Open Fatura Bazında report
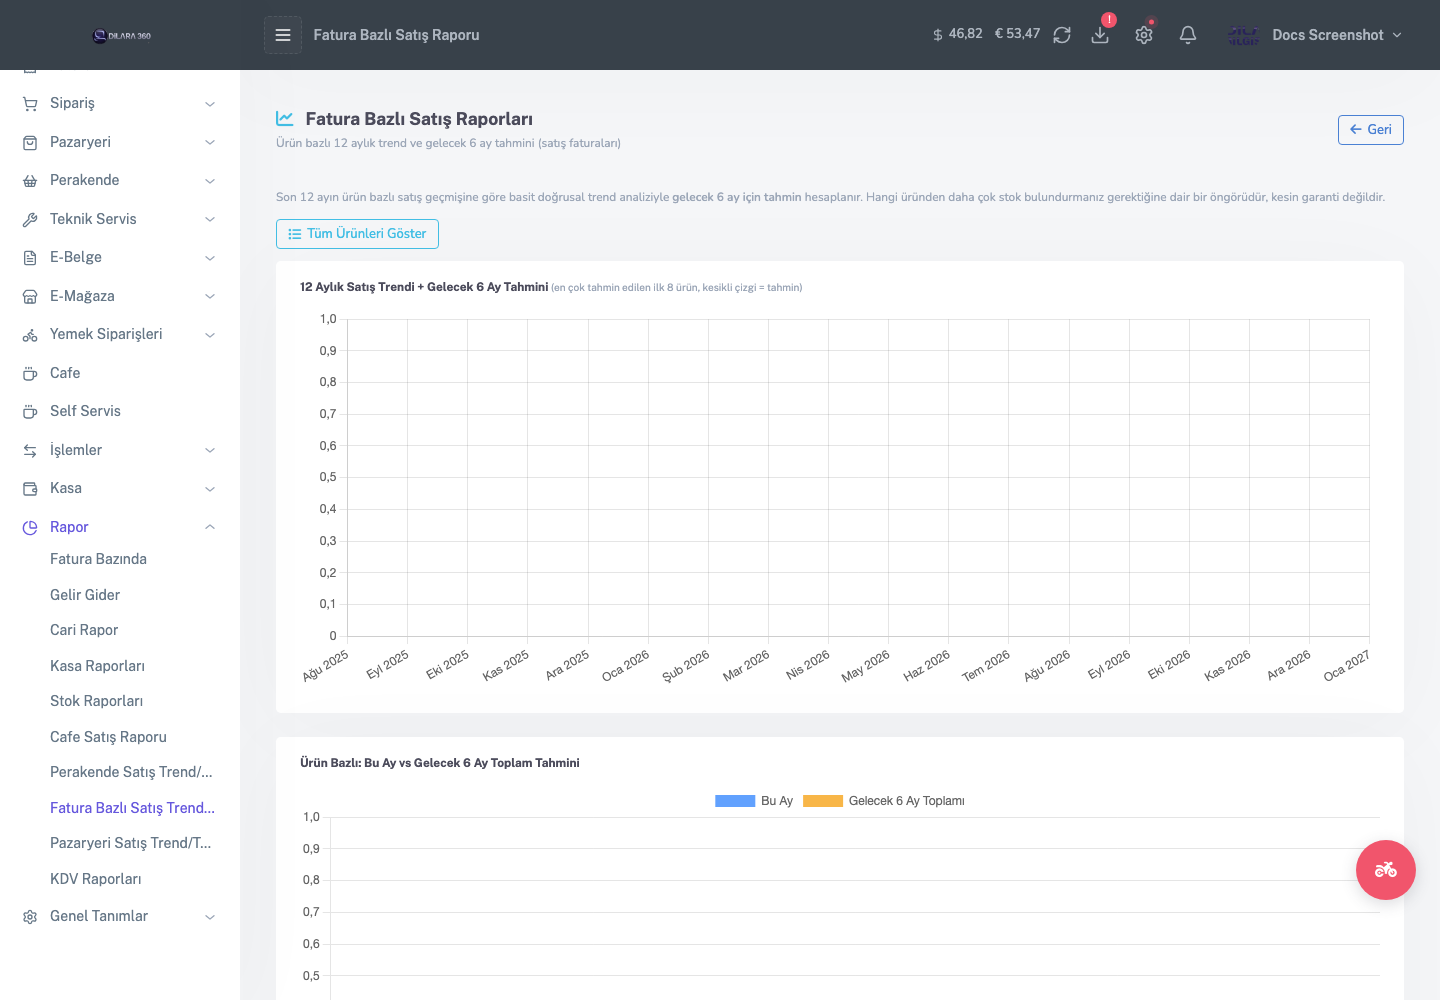Image resolution: width=1440 pixels, height=1000 pixels. (x=98, y=559)
